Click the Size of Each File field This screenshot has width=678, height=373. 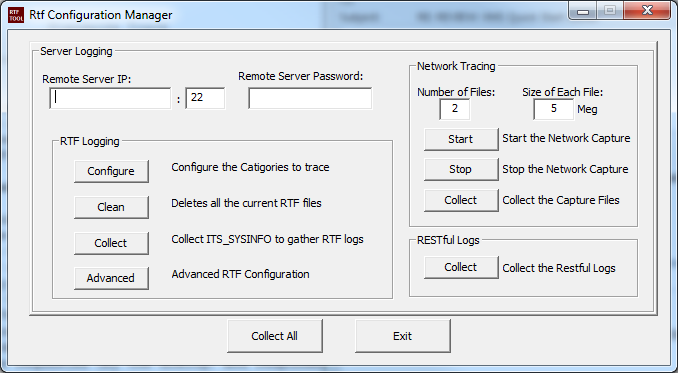click(553, 109)
